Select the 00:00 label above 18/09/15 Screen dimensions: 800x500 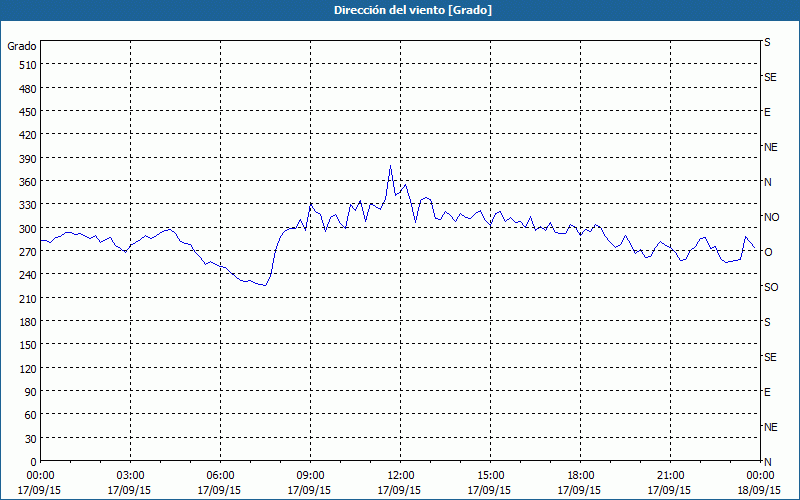(760, 476)
